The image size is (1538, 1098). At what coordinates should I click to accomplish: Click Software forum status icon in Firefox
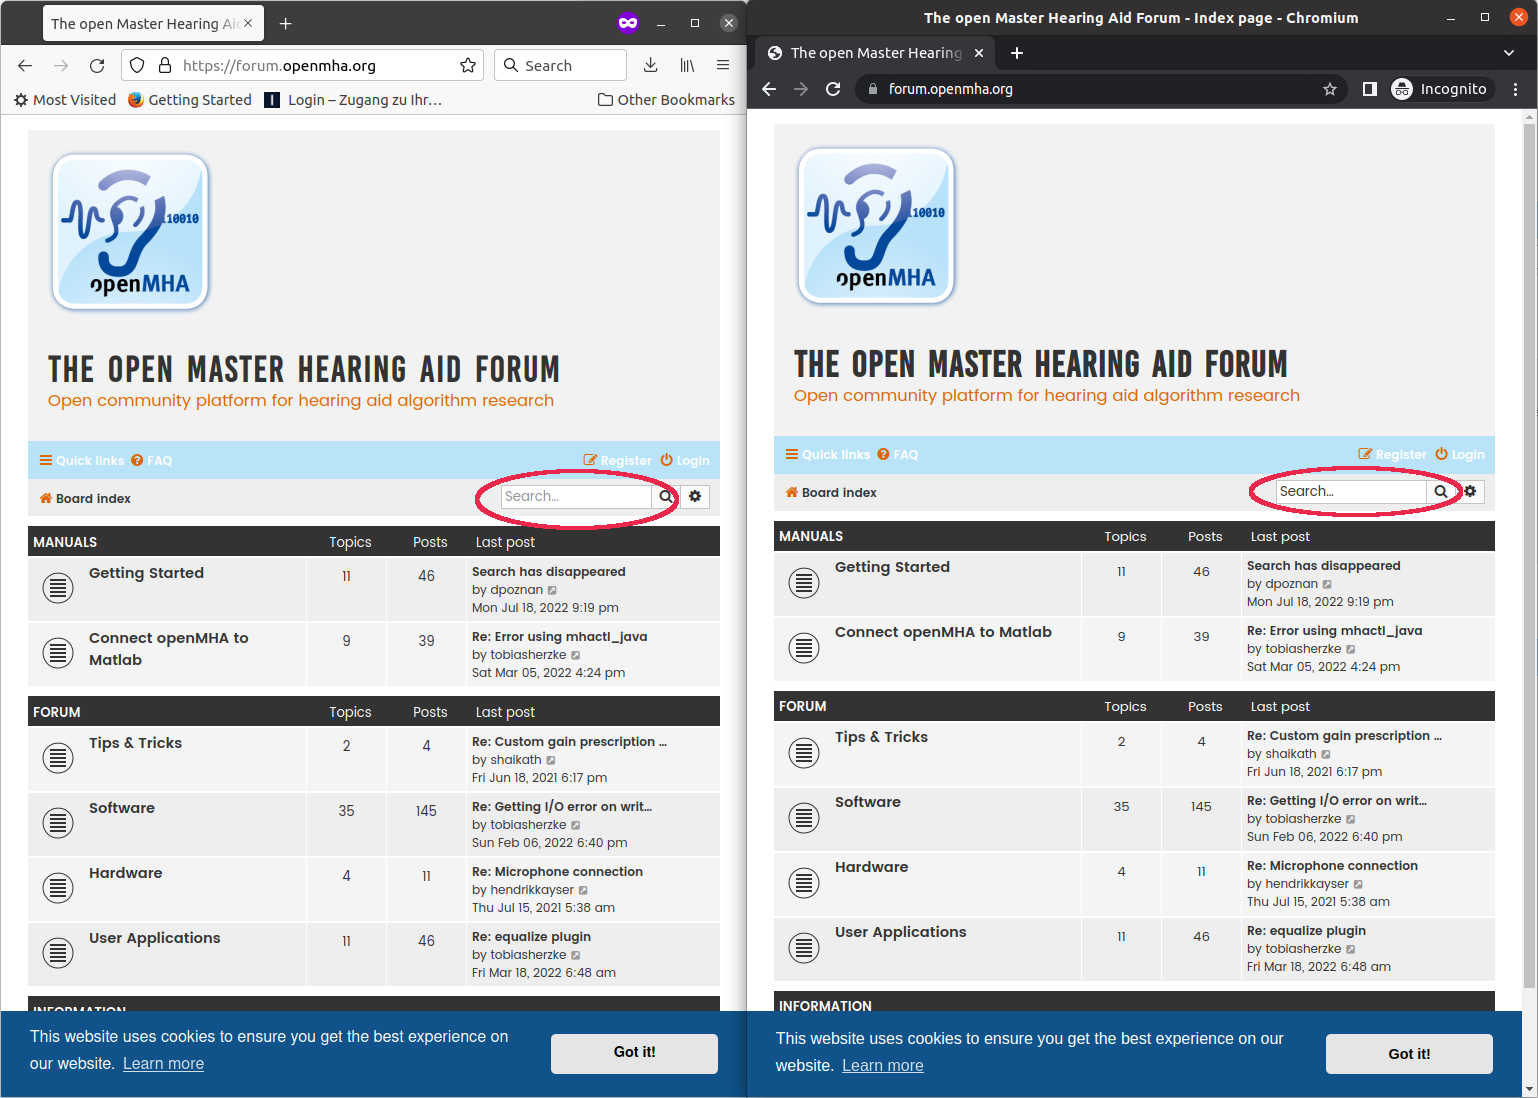(58, 823)
